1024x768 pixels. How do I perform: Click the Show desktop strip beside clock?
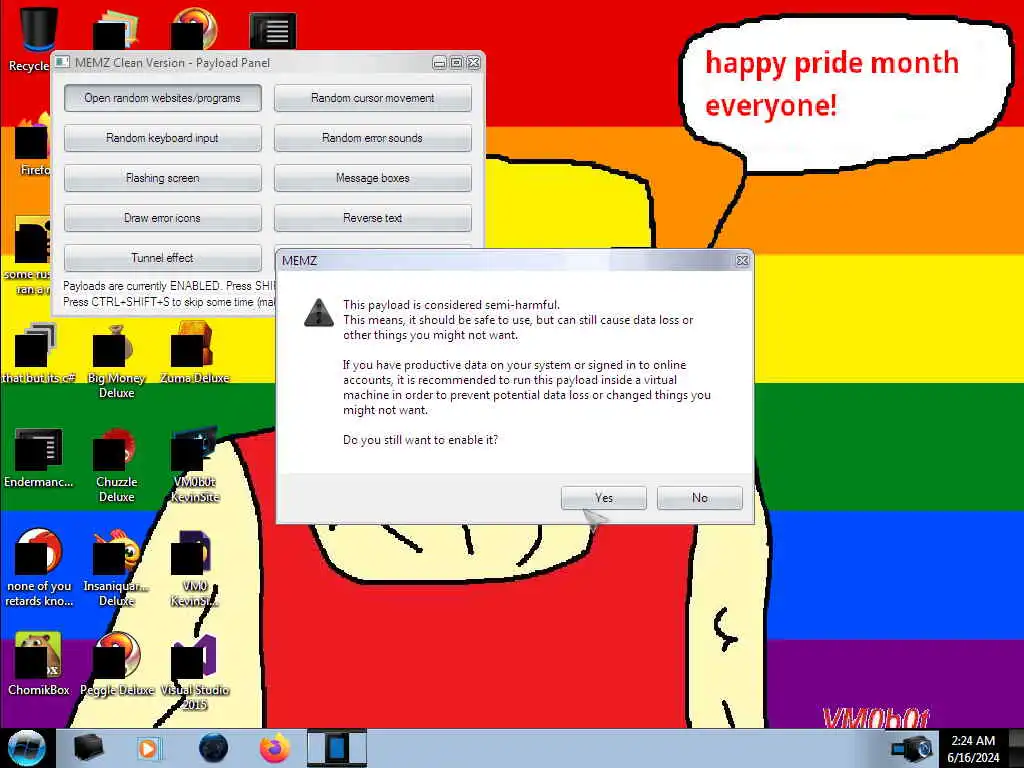point(1016,748)
